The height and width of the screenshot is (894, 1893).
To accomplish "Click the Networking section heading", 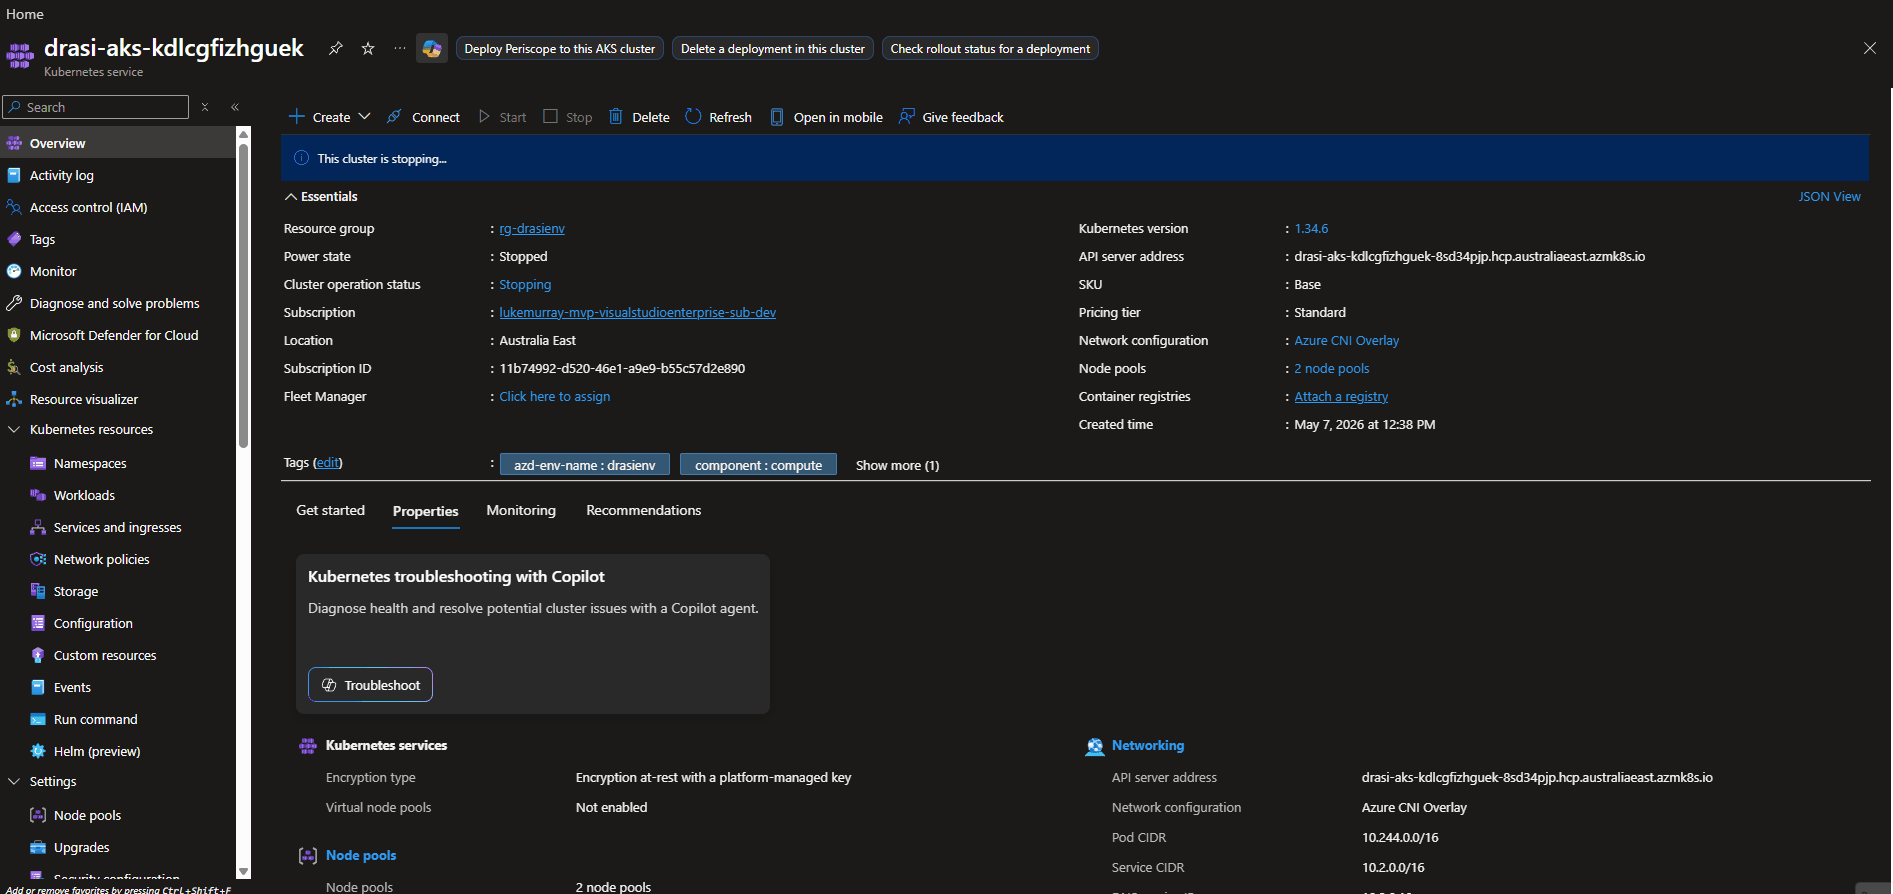I will (x=1147, y=745).
